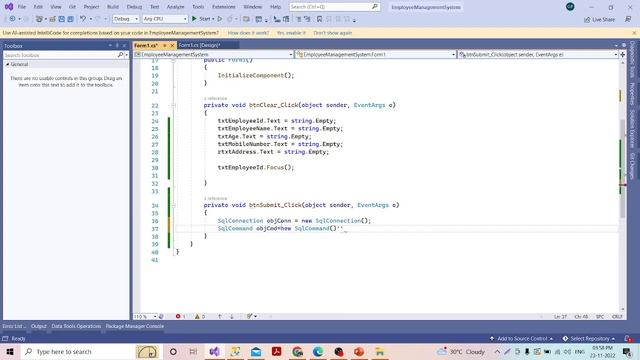Go to previous issue arrow in status strip
Viewport: 640px width, 360px height.
[220, 316]
